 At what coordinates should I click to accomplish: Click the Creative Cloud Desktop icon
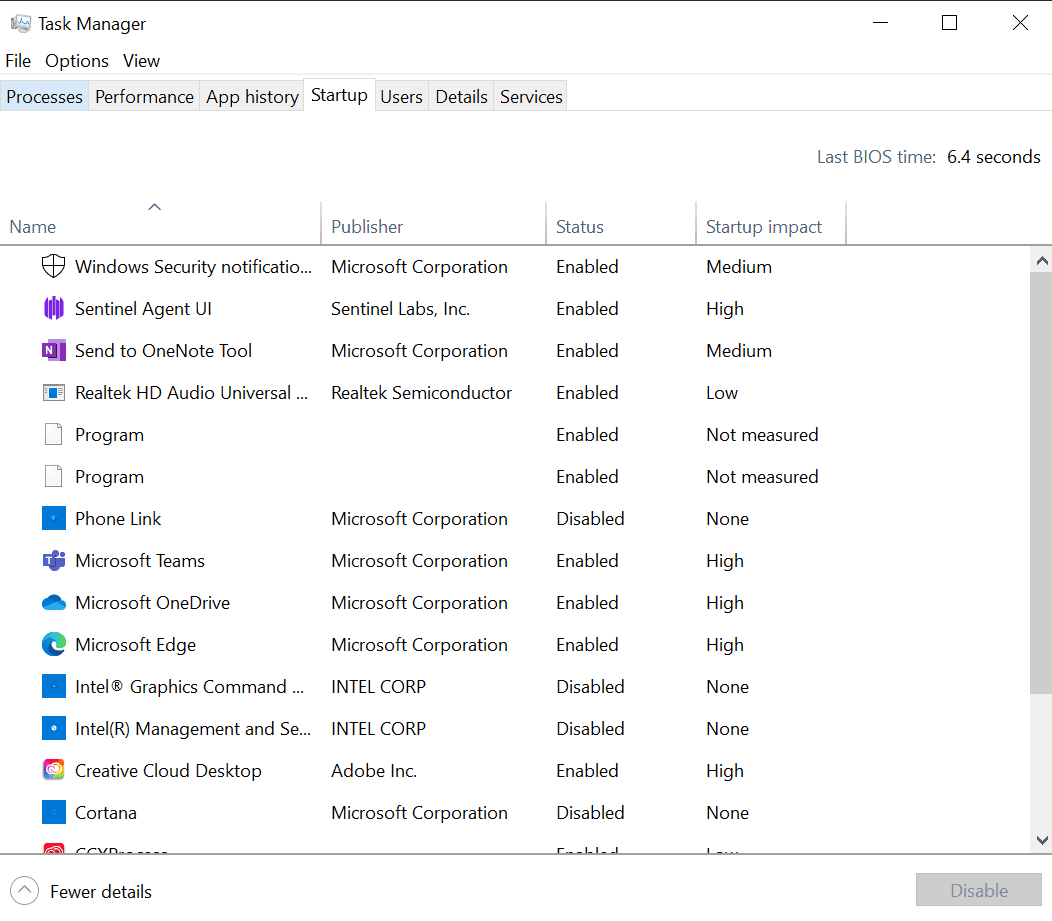(x=54, y=770)
